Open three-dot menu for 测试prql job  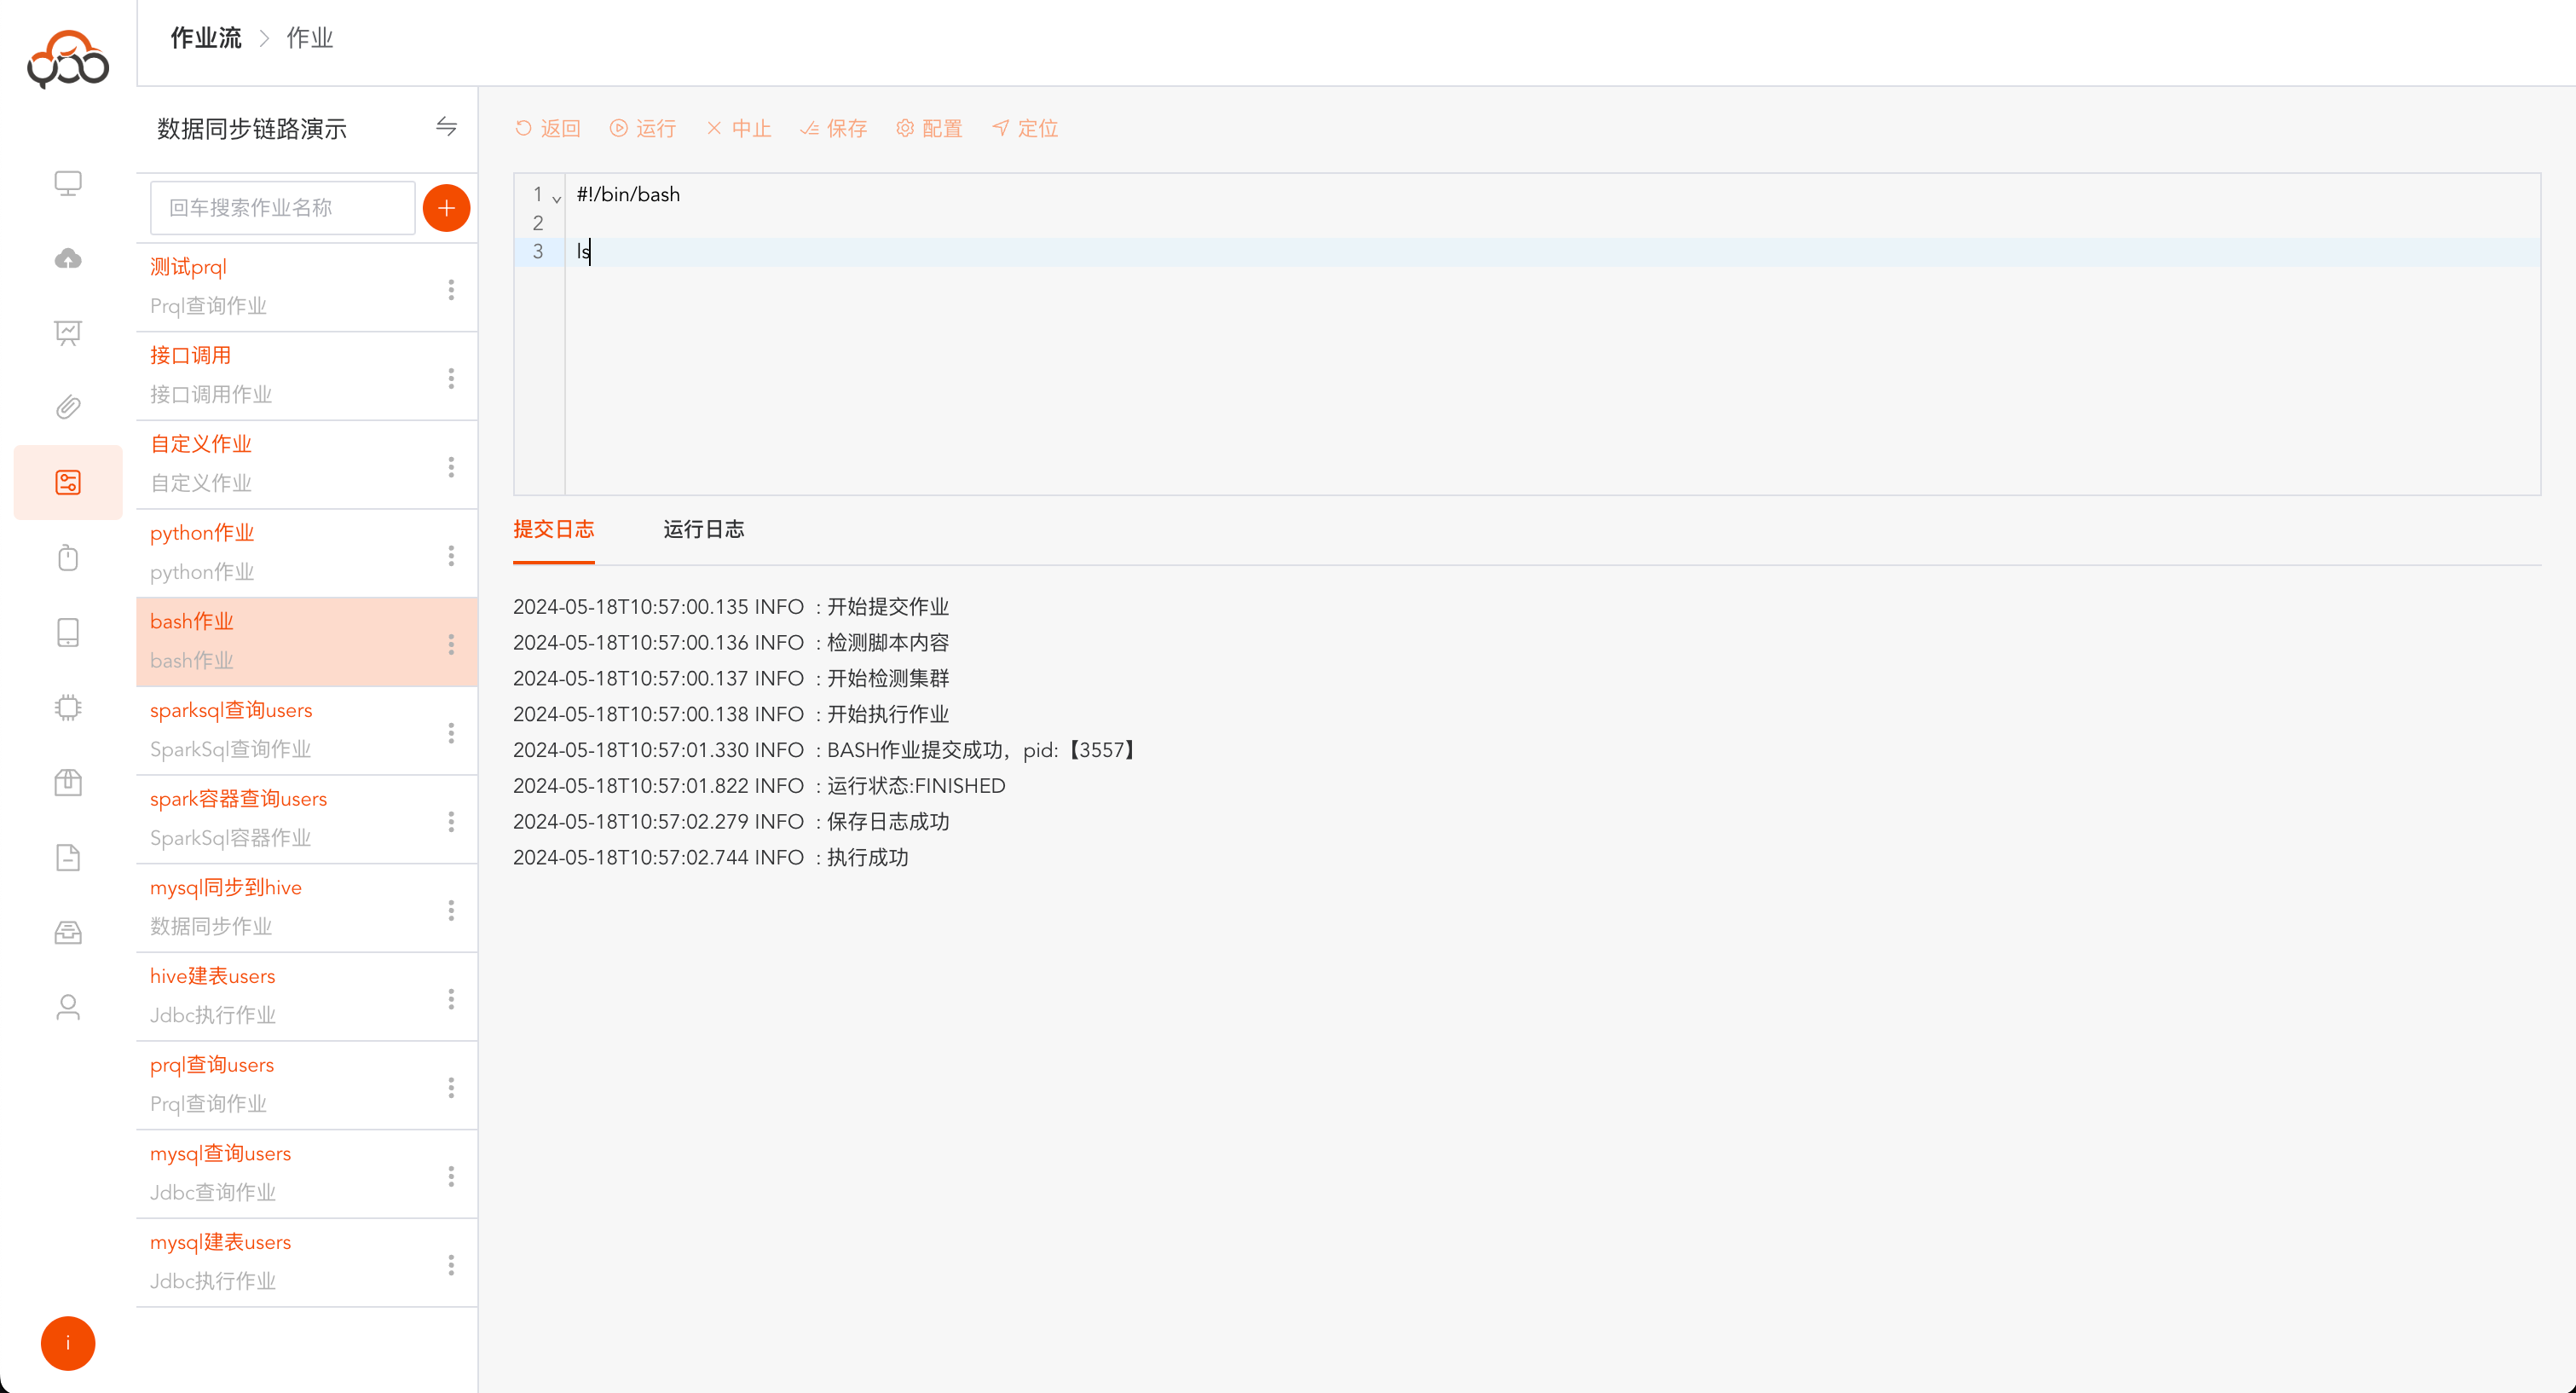tap(451, 290)
